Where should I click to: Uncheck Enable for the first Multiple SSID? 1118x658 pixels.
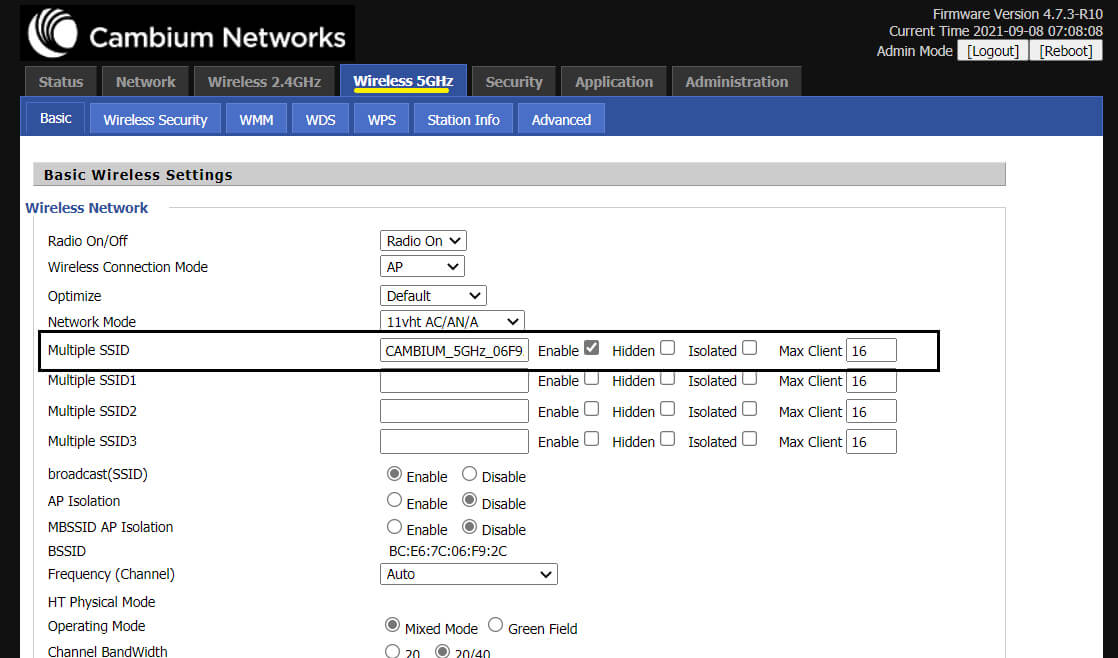tap(591, 349)
